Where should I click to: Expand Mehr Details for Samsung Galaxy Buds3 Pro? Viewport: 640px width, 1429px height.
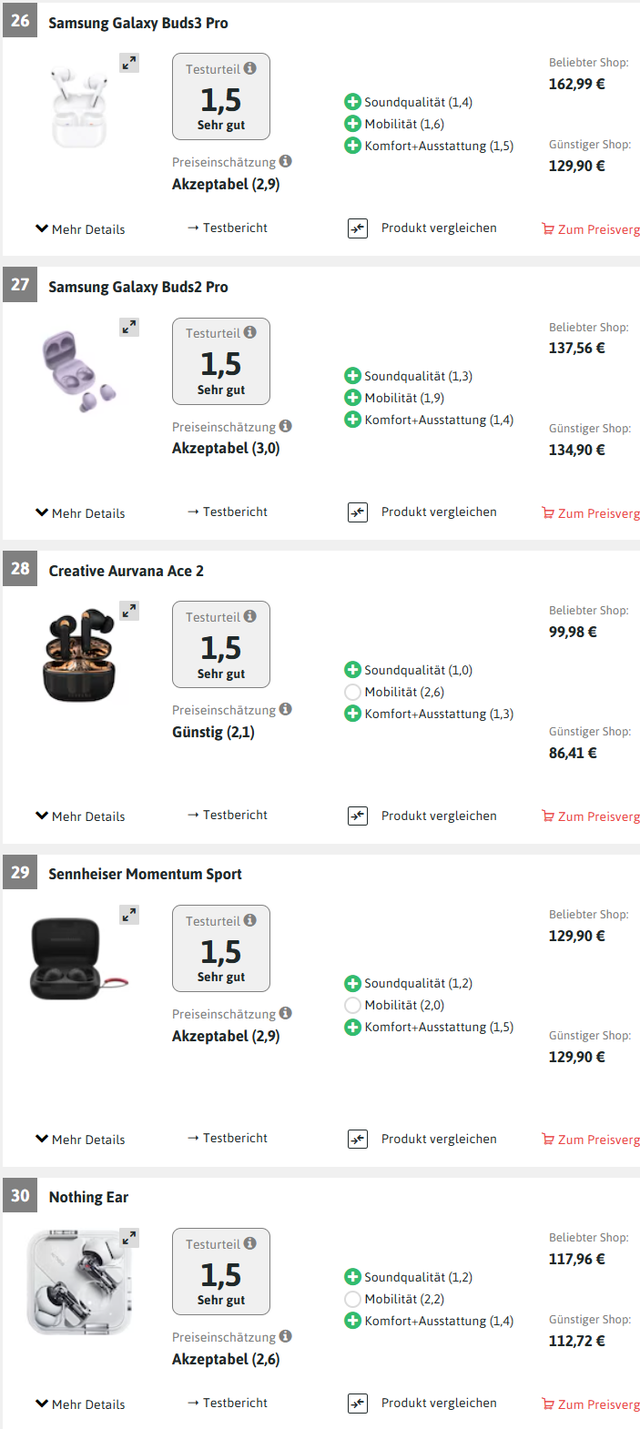point(80,229)
